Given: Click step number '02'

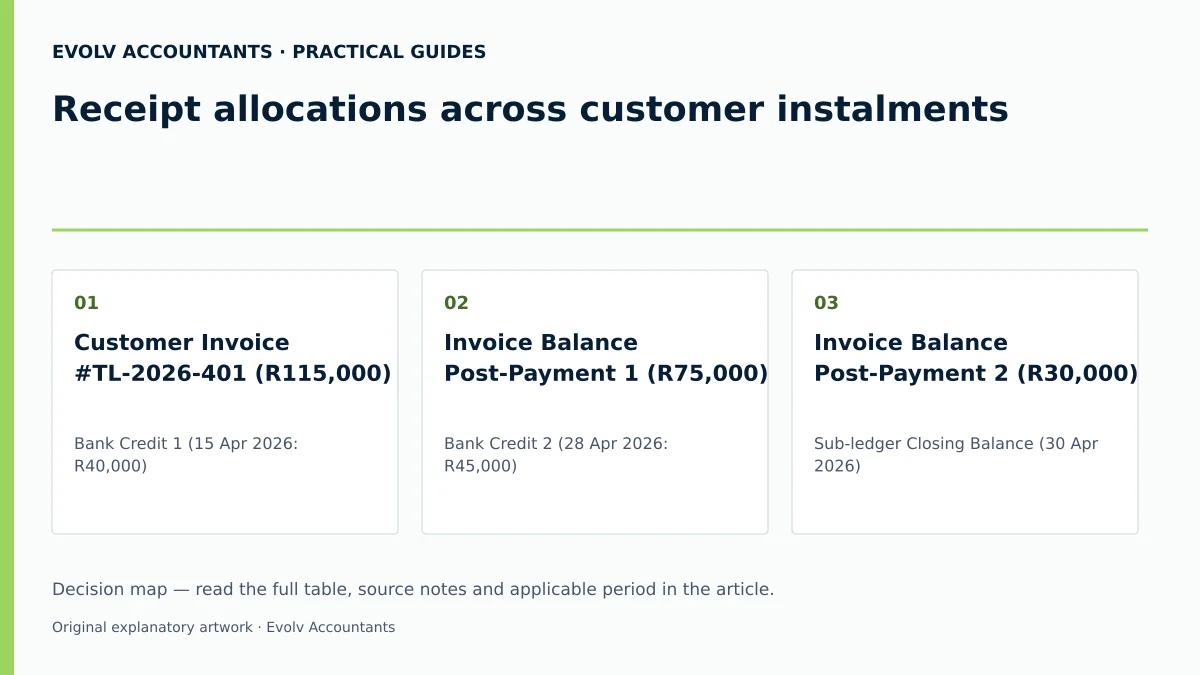Looking at the screenshot, I should (456, 303).
